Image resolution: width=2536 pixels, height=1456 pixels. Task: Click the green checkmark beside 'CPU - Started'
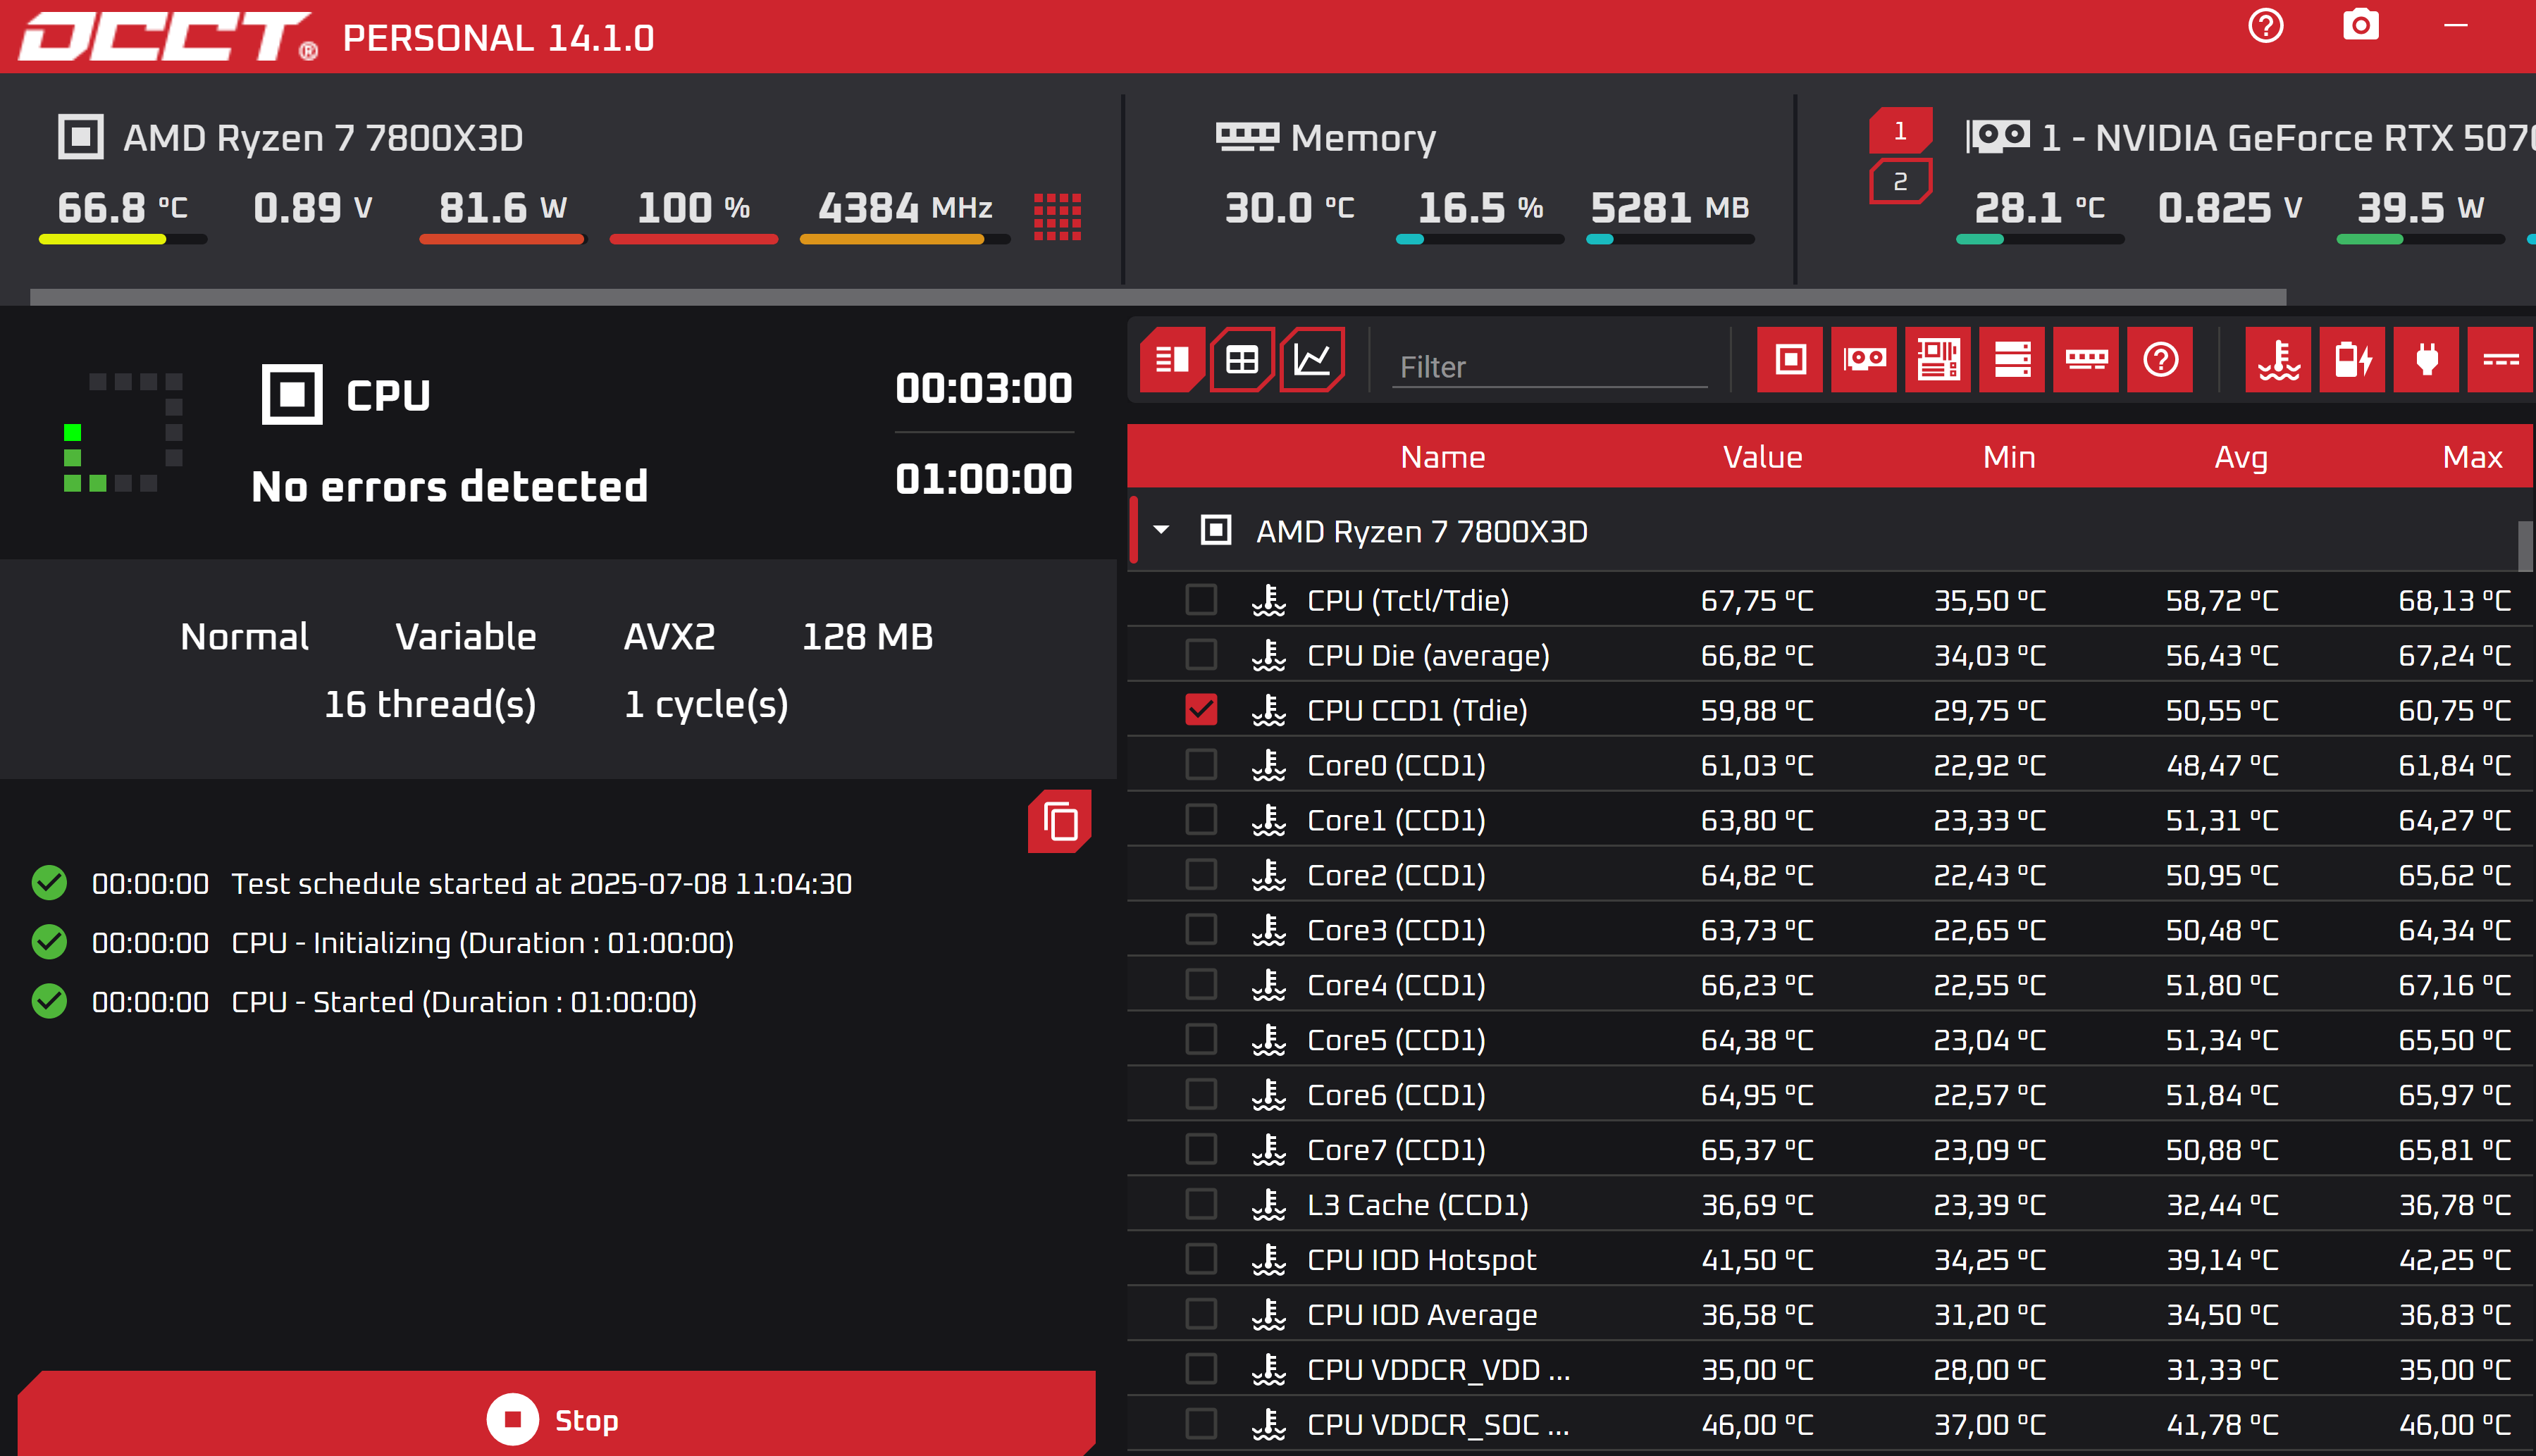49,1001
